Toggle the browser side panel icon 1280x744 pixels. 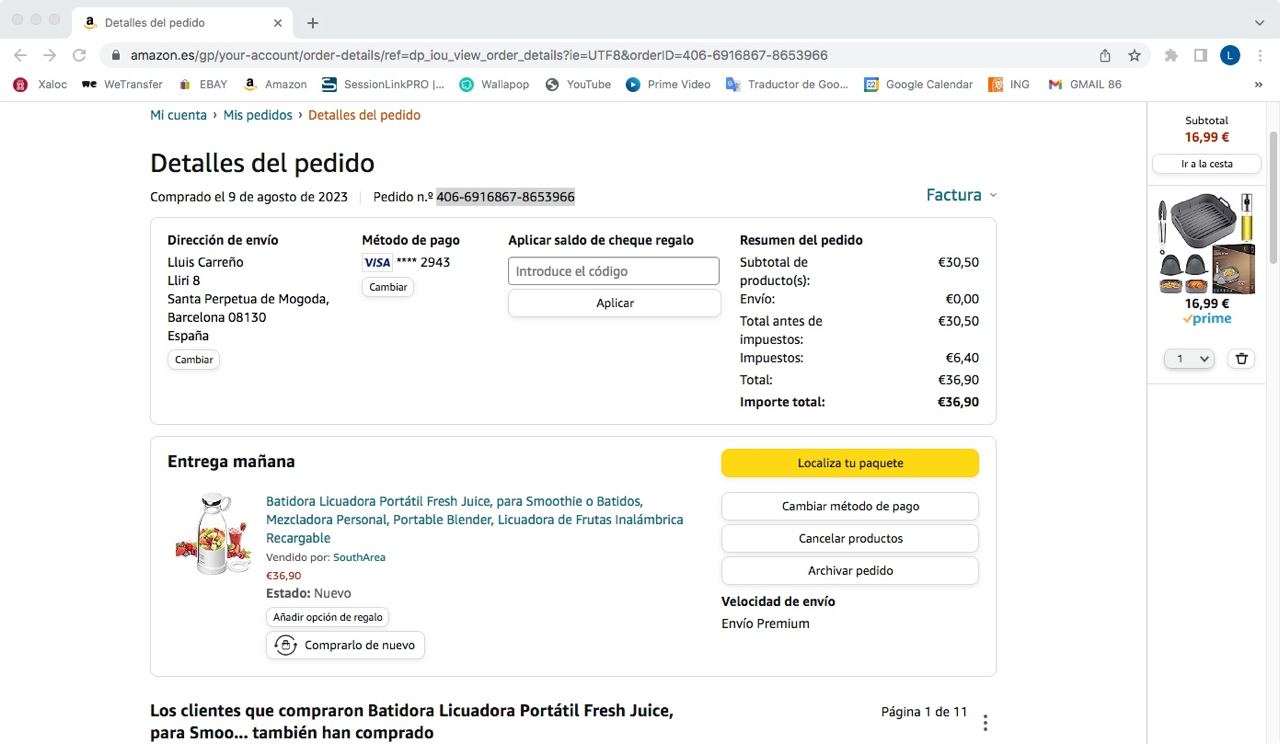pos(1201,55)
